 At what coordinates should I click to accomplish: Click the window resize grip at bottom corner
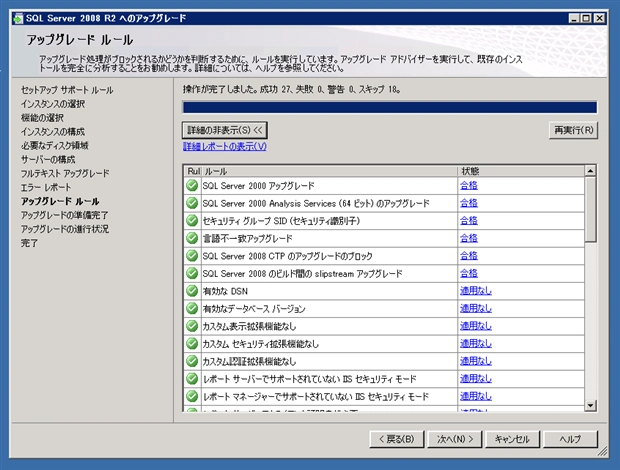[x=603, y=452]
